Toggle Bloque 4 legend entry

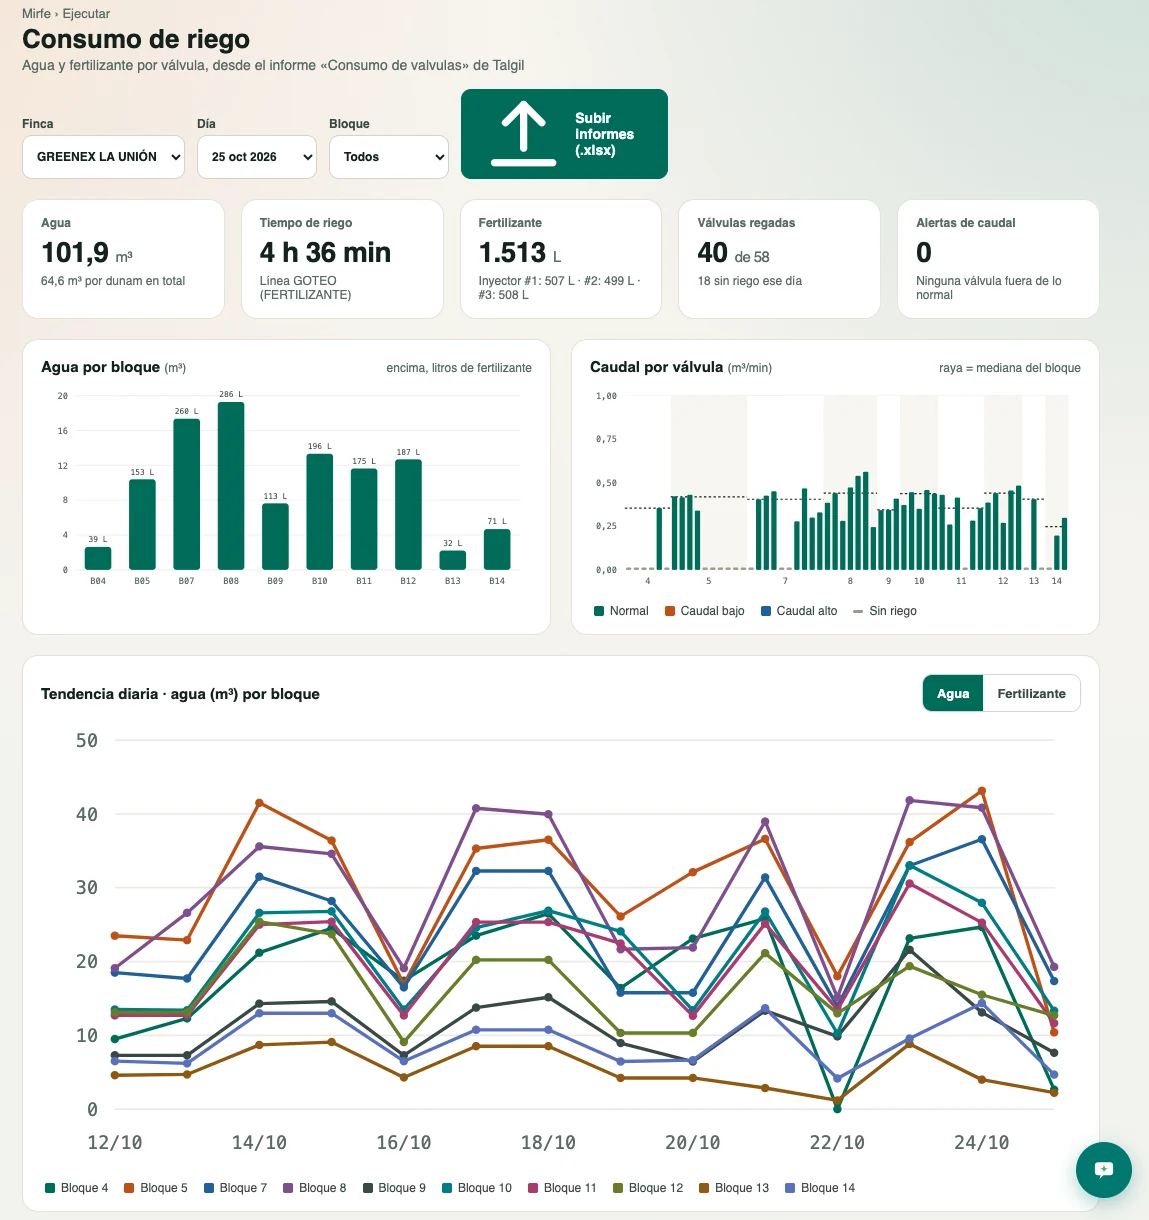[77, 1188]
